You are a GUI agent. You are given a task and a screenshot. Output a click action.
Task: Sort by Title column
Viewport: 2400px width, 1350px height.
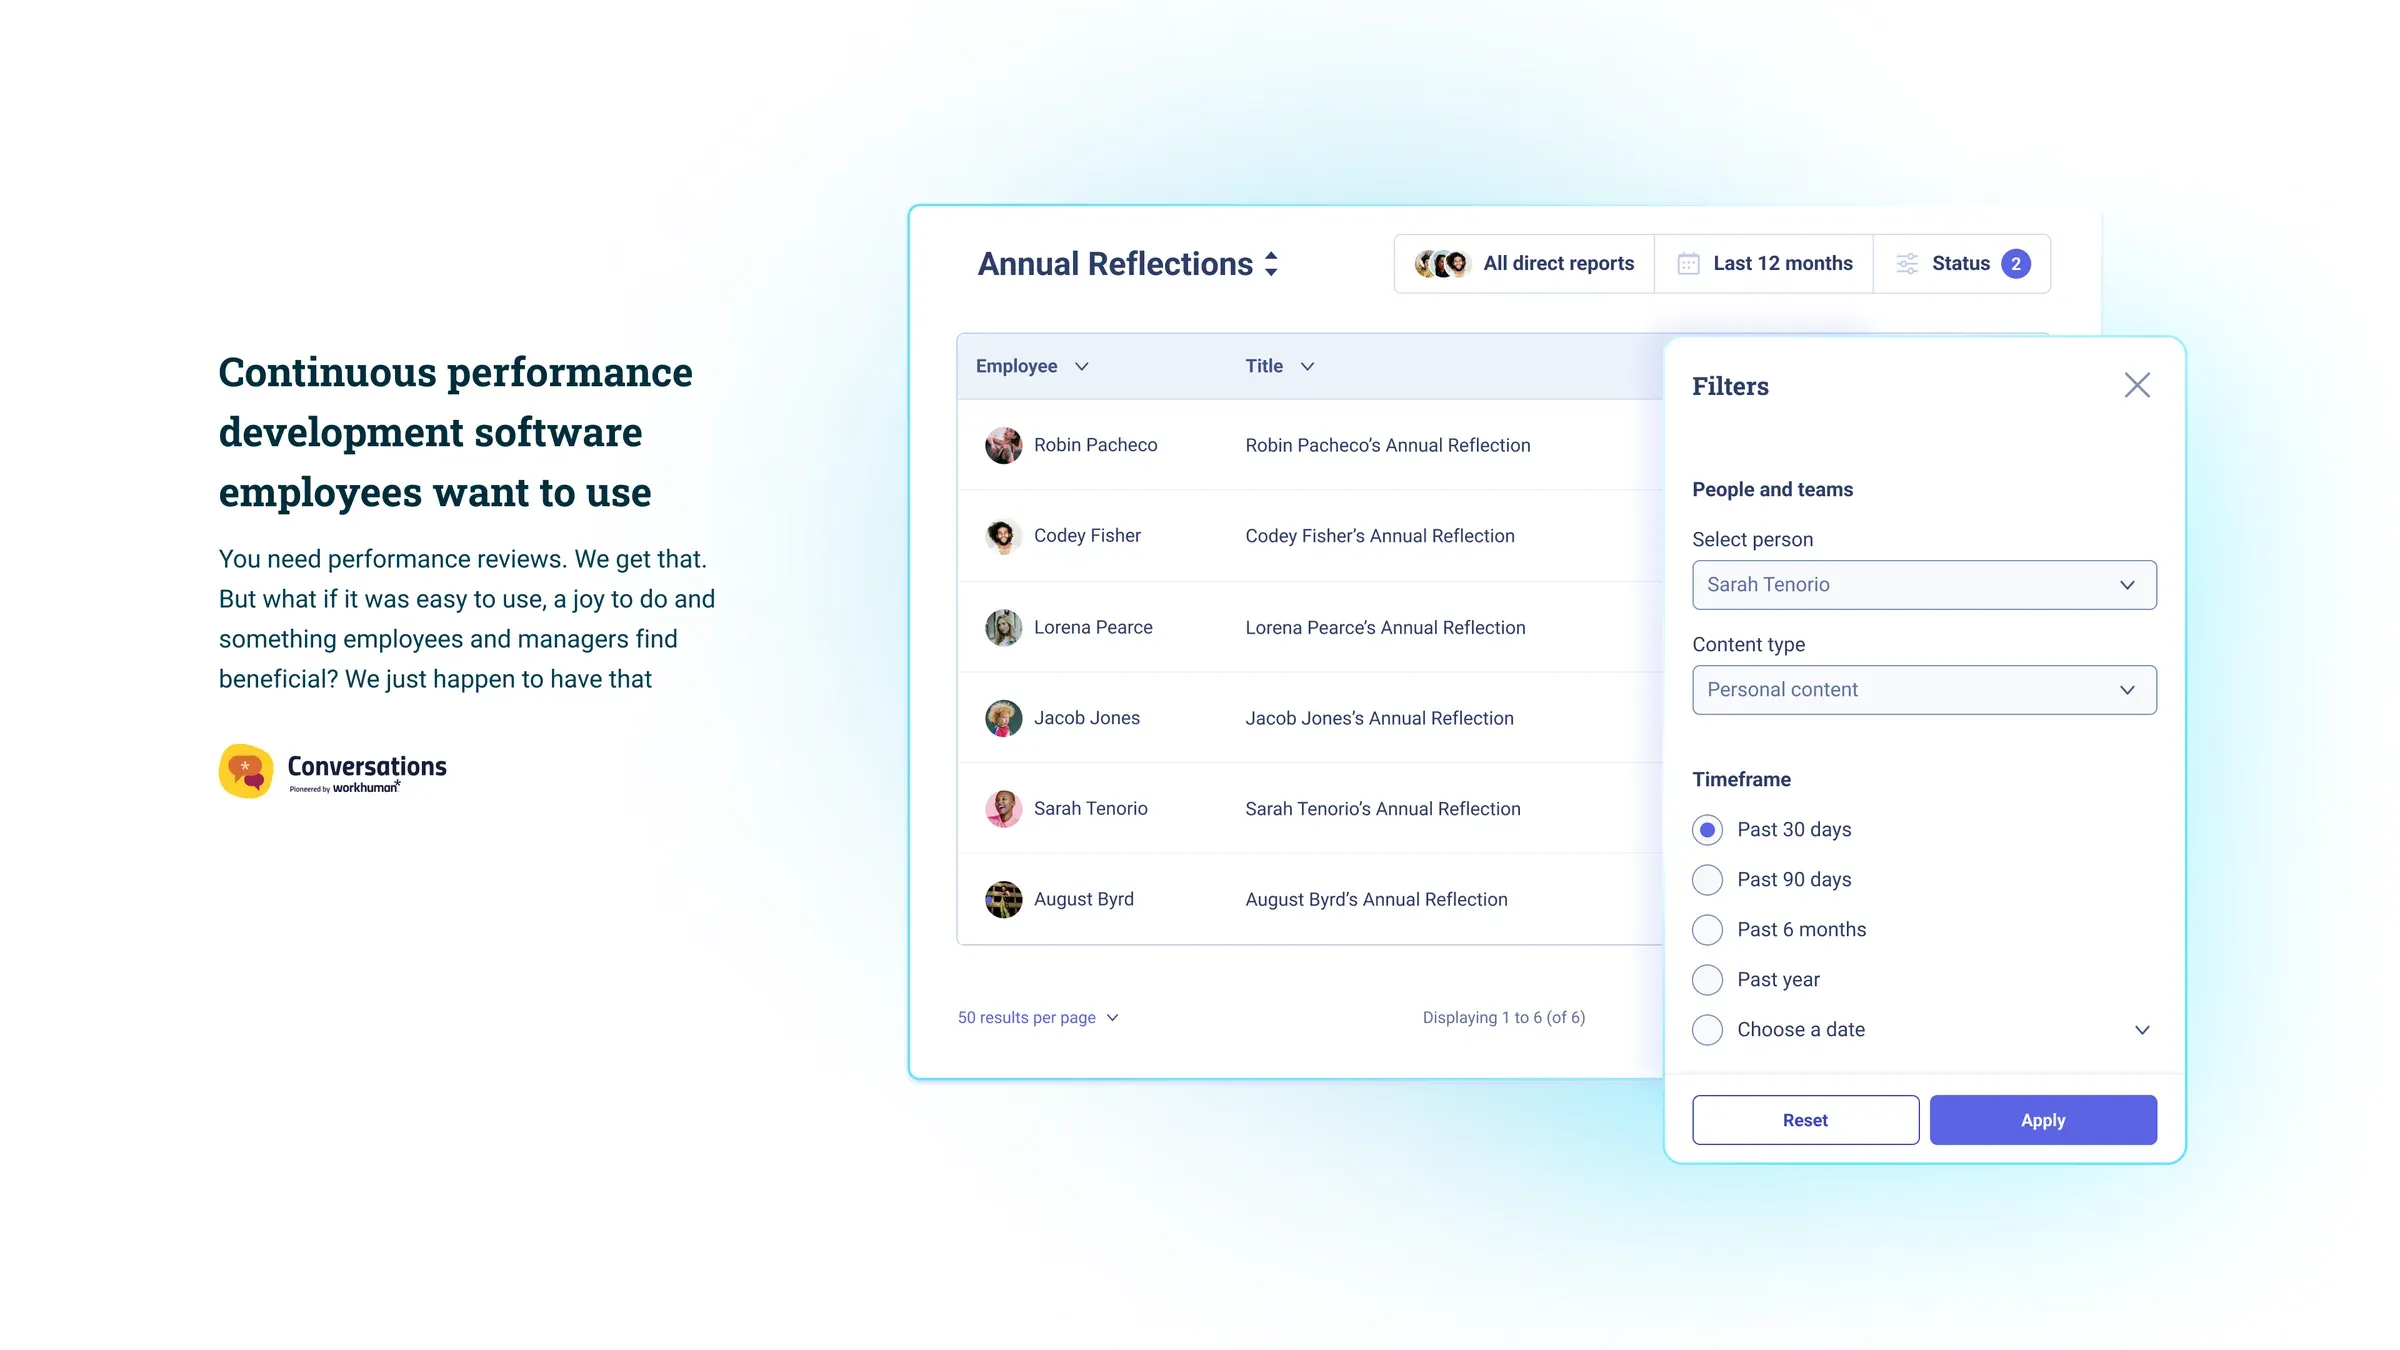pyautogui.click(x=1279, y=366)
